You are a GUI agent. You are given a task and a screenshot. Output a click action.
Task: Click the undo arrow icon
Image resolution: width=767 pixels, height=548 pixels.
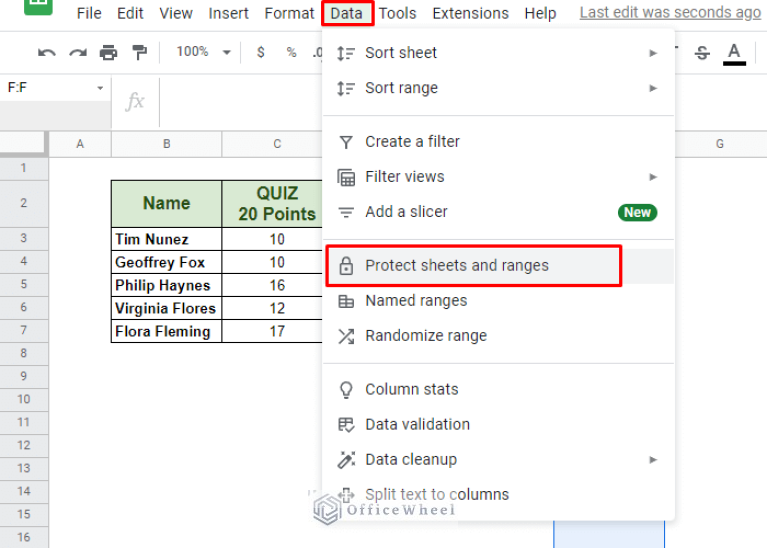coord(46,52)
